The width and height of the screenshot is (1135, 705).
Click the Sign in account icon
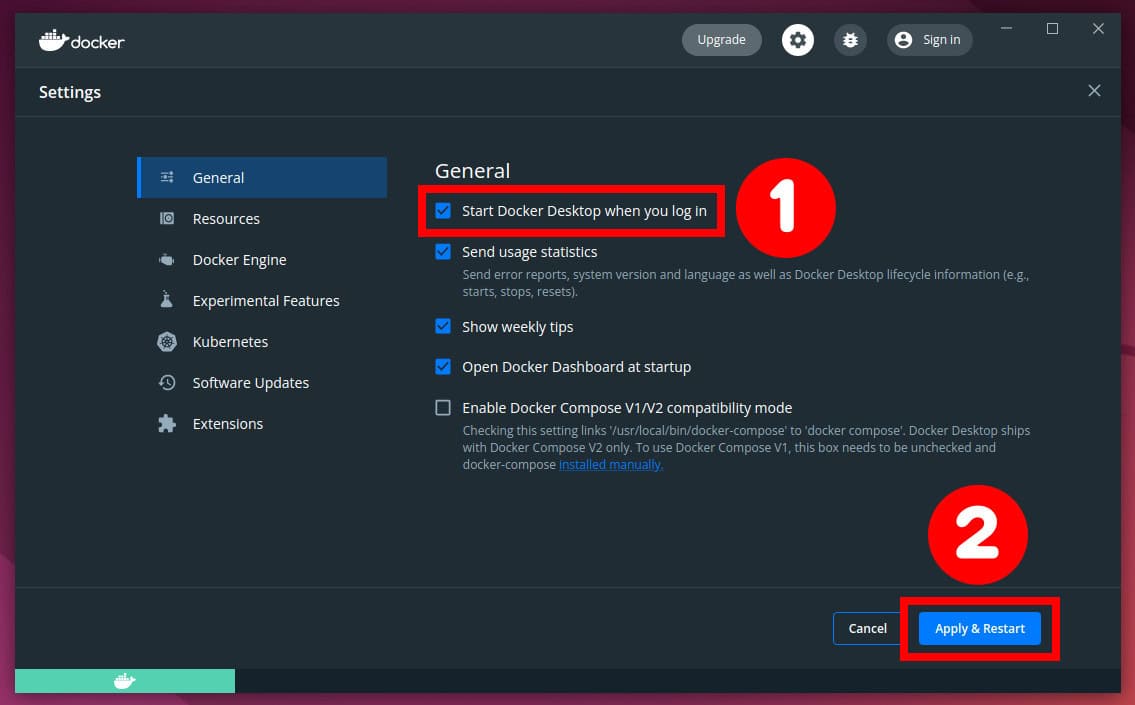tap(903, 40)
